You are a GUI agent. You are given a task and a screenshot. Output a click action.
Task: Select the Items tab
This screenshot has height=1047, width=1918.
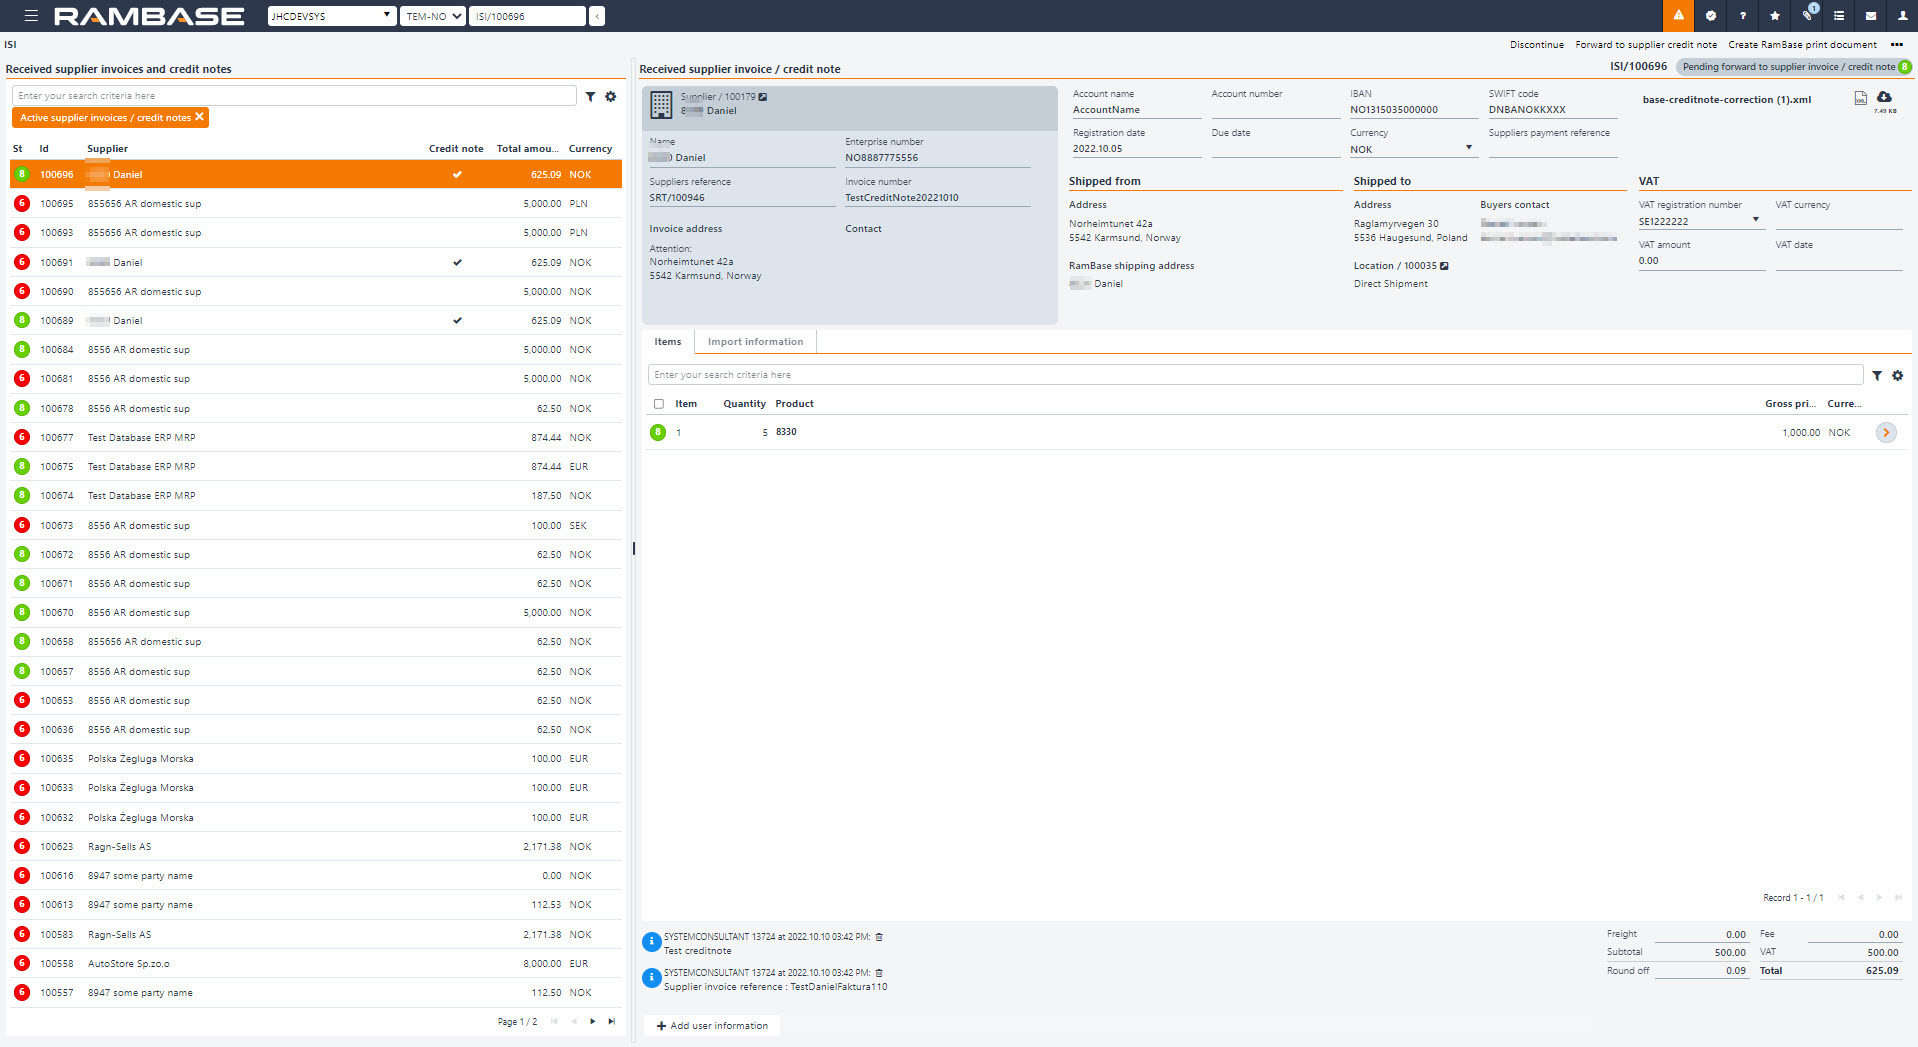667,342
